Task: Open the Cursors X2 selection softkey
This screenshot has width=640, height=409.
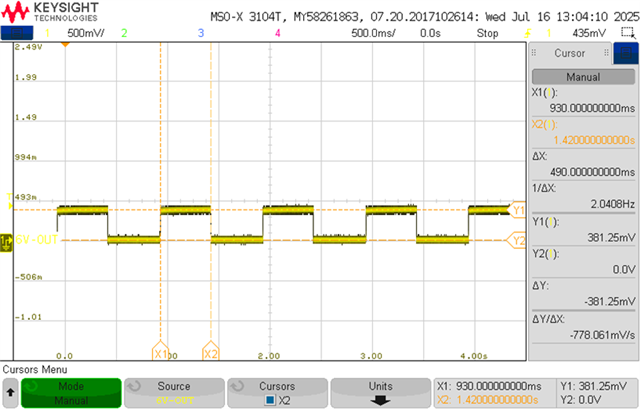Action: tap(278, 393)
